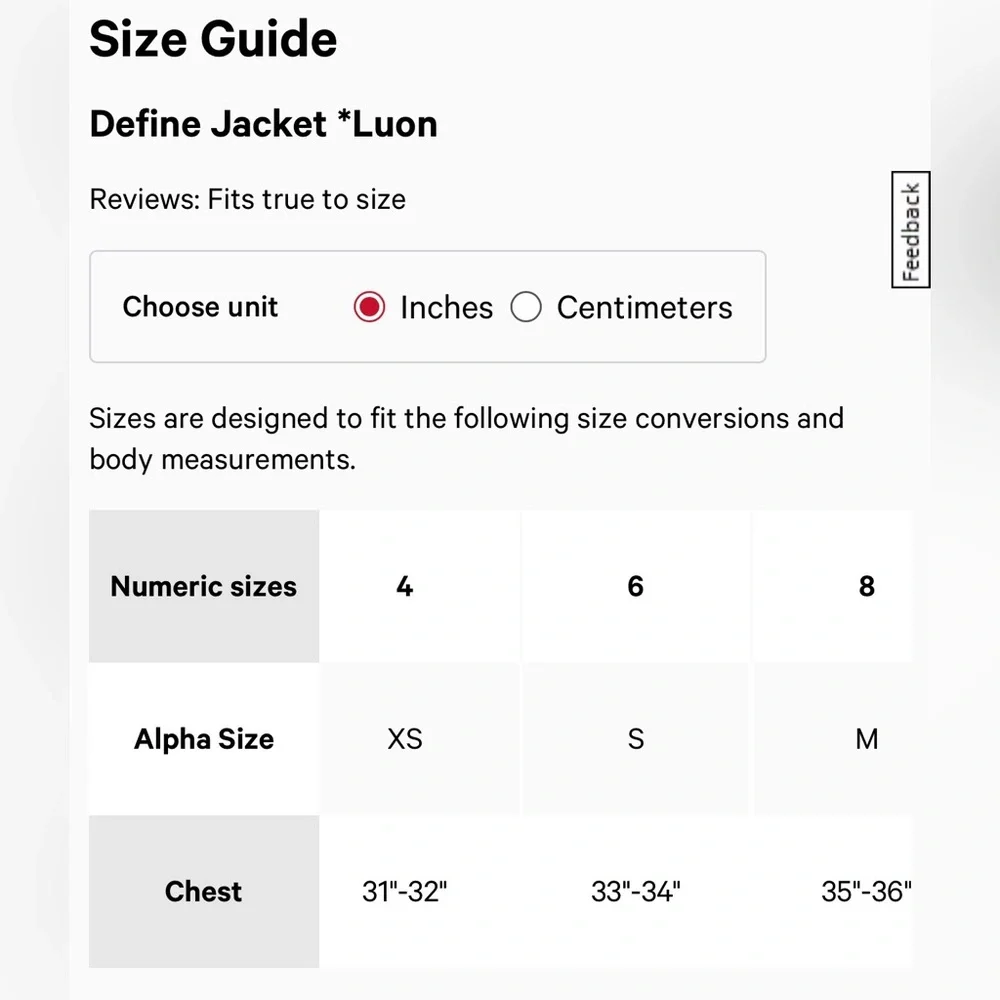Click the reviews fit note text

click(248, 199)
